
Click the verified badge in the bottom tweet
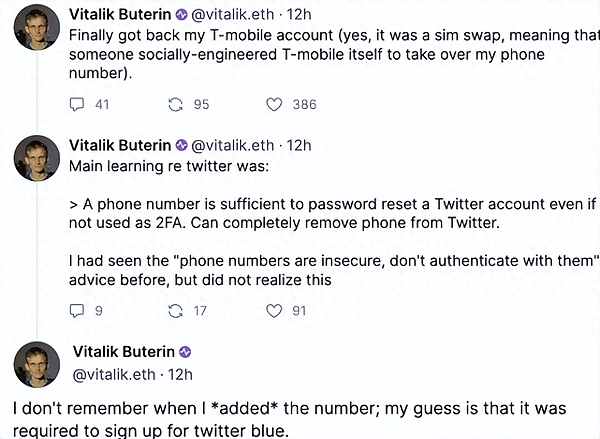[185, 352]
